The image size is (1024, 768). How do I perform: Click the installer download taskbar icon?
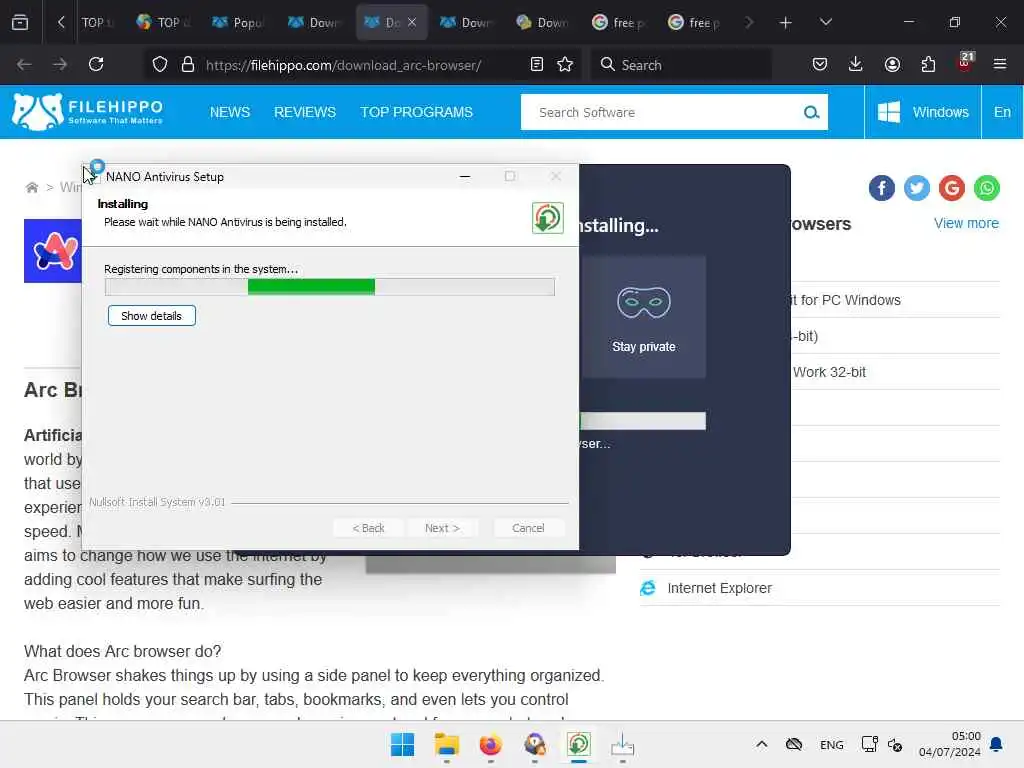622,745
